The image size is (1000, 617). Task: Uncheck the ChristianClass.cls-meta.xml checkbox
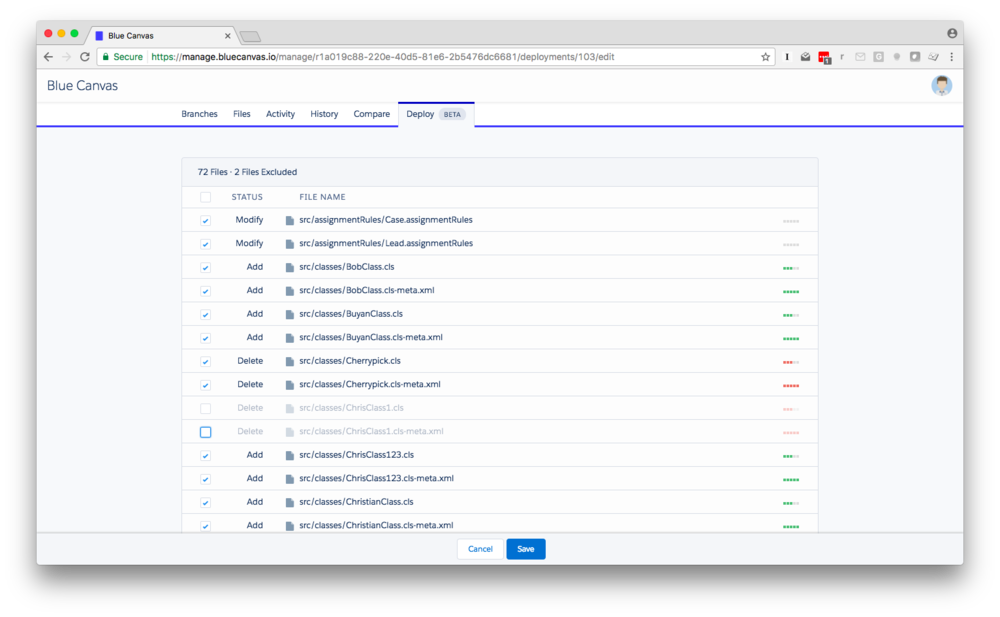point(205,526)
